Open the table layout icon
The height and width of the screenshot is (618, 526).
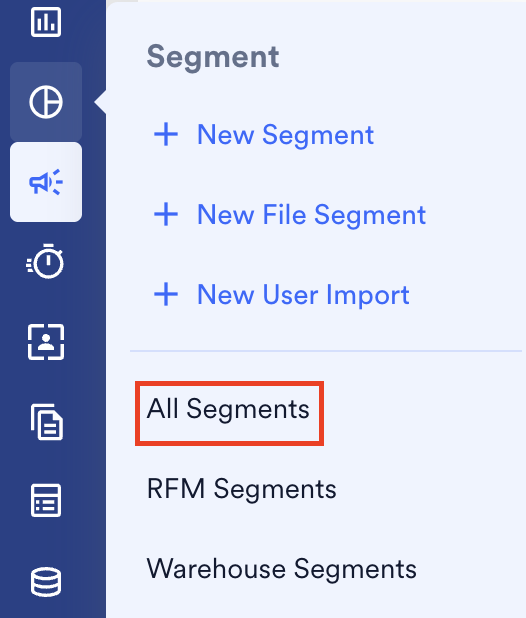[46, 501]
